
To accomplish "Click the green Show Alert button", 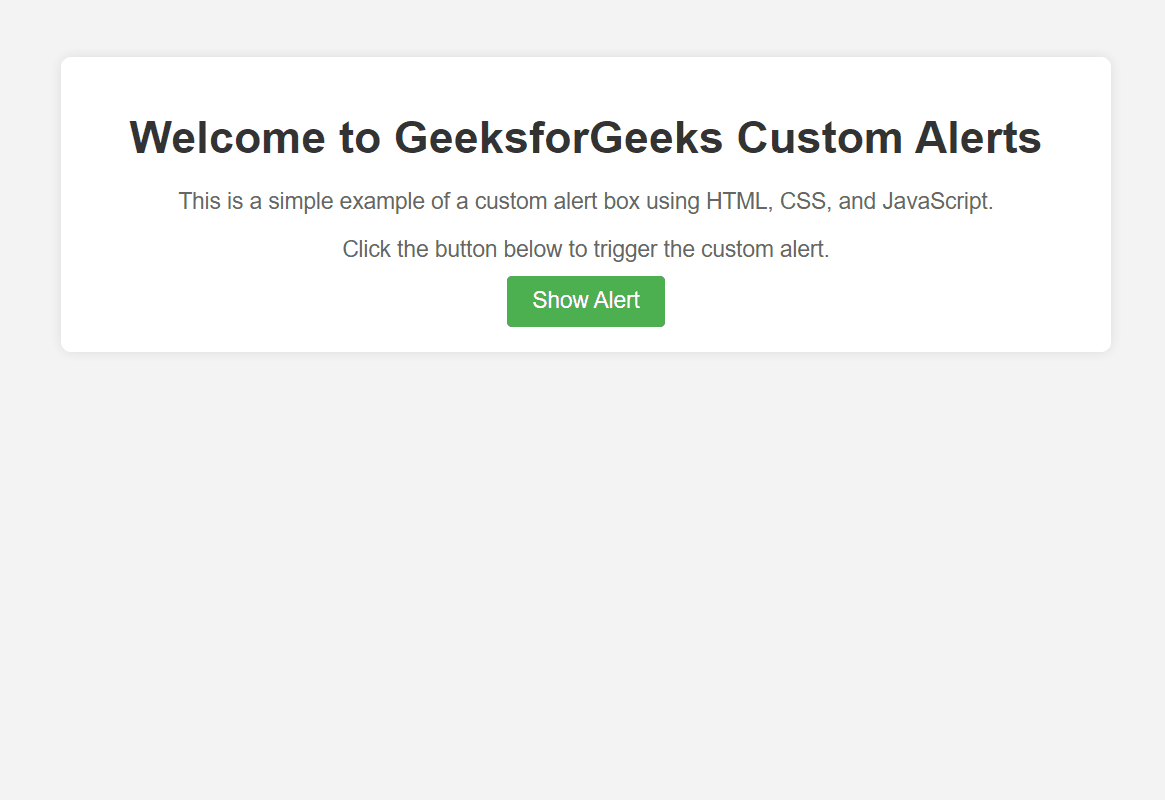I will [585, 301].
